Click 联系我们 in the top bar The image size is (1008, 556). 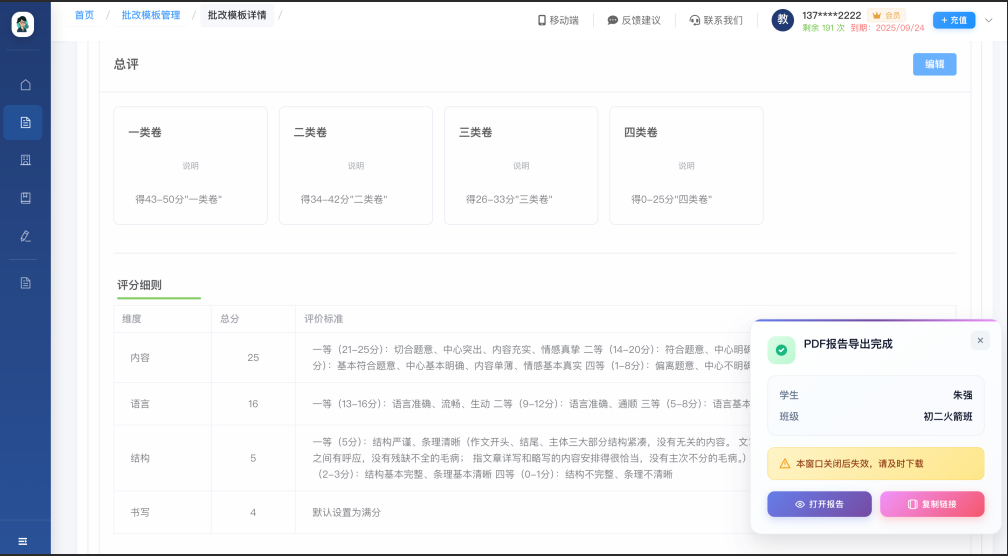pos(716,20)
